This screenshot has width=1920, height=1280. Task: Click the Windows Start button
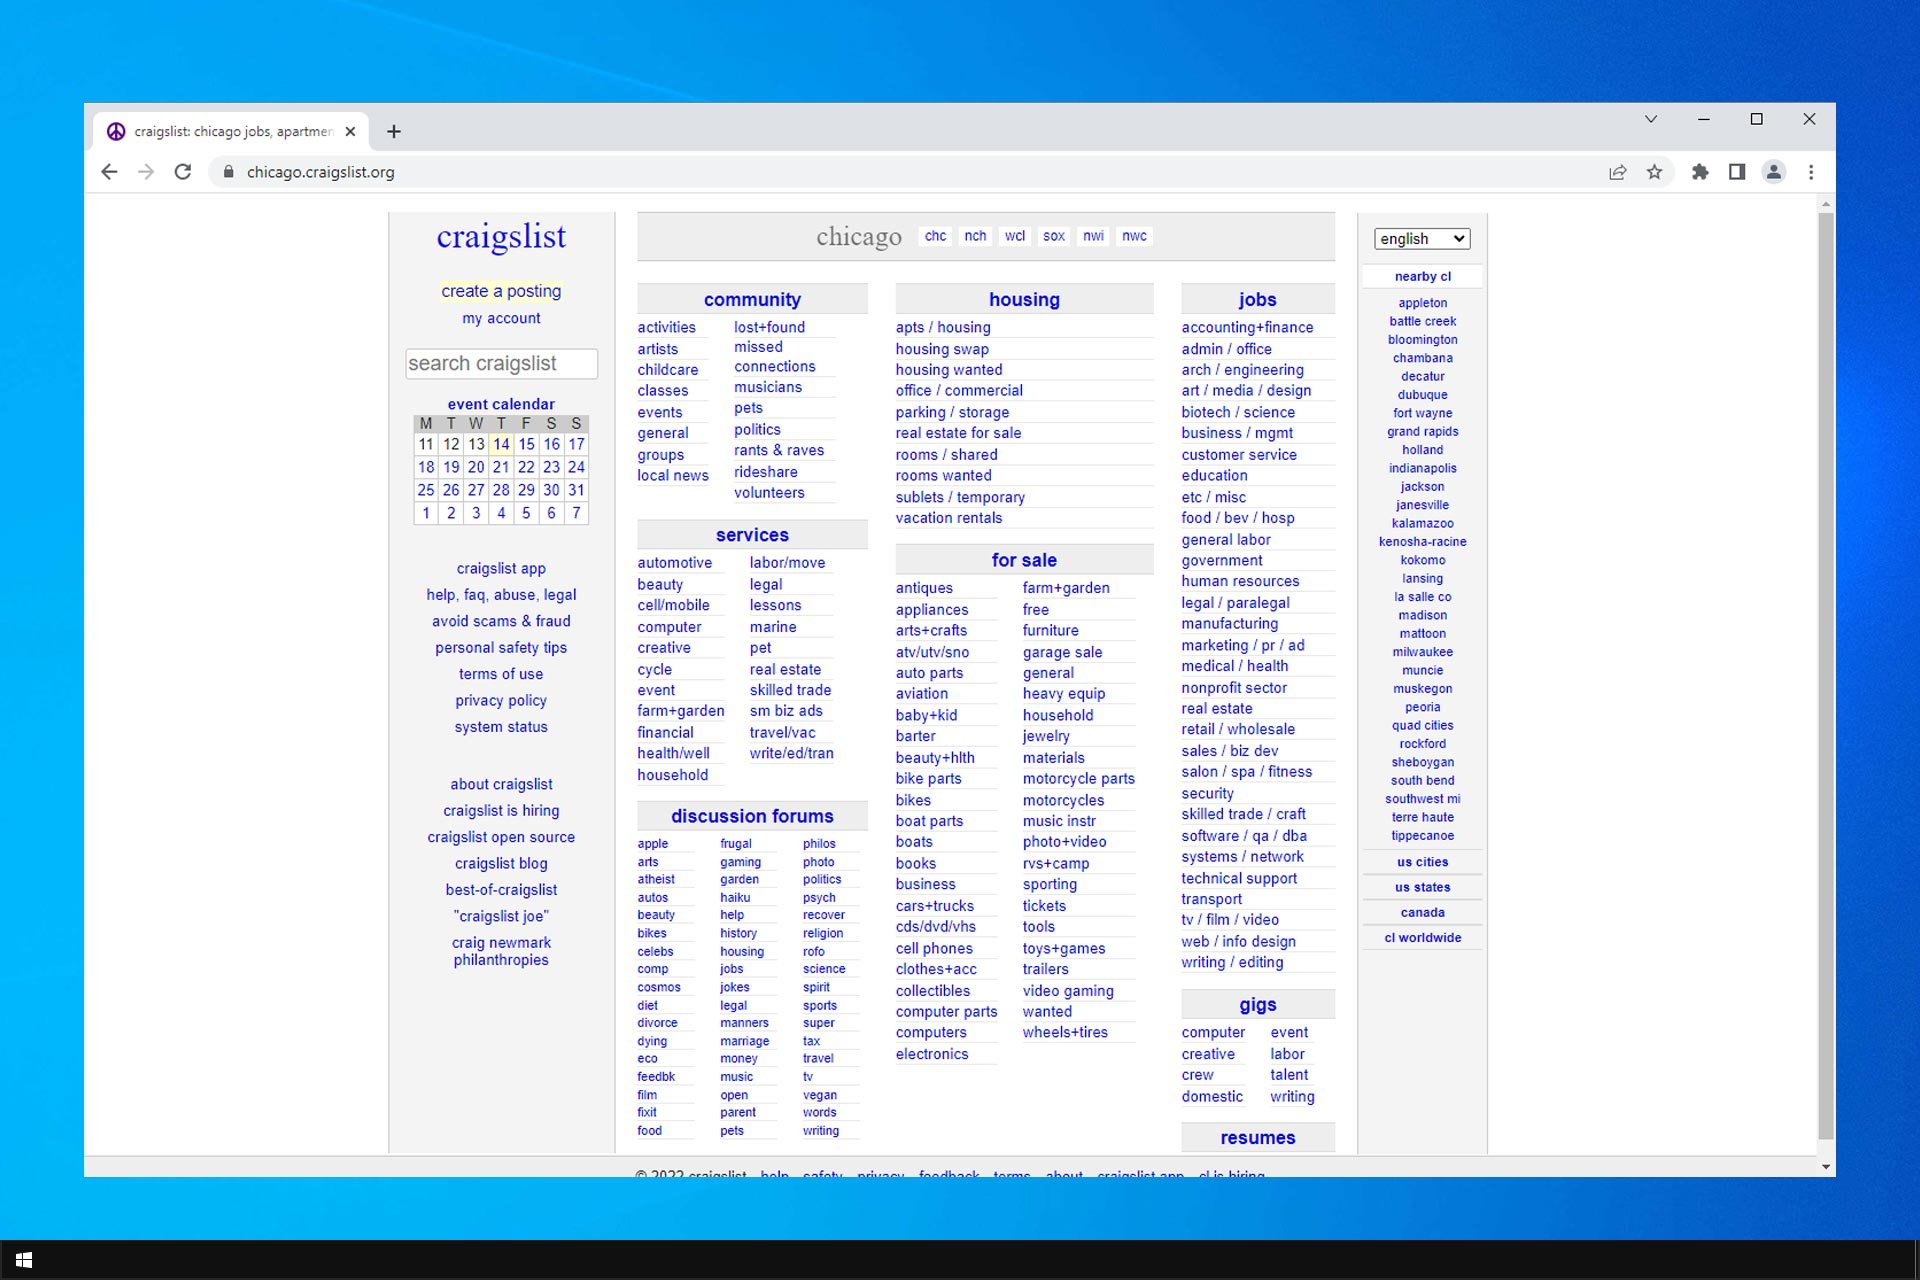pos(24,1260)
